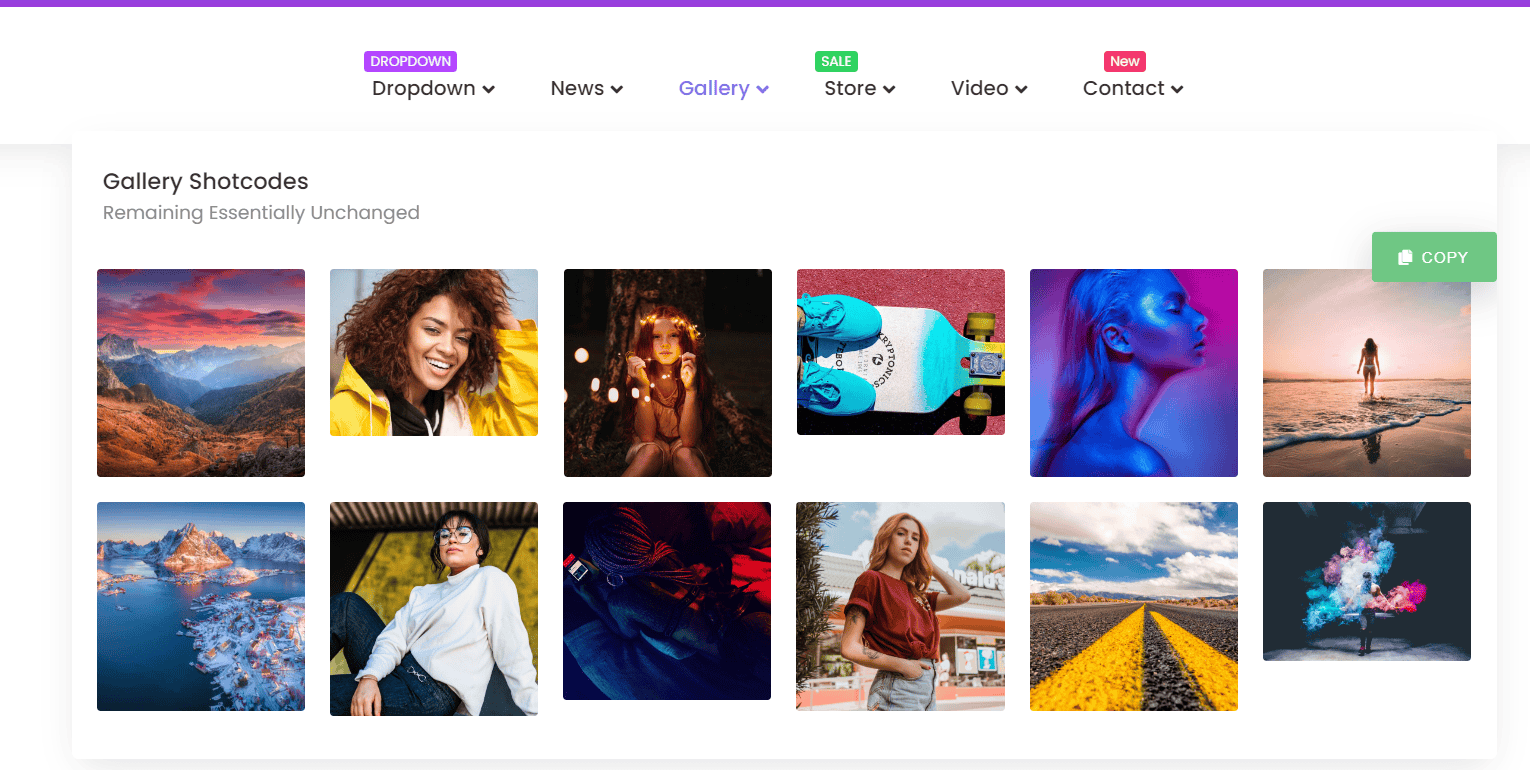Open the curly-haired woman in yellow jacket photo
Image resolution: width=1530 pixels, height=770 pixels.
point(434,352)
